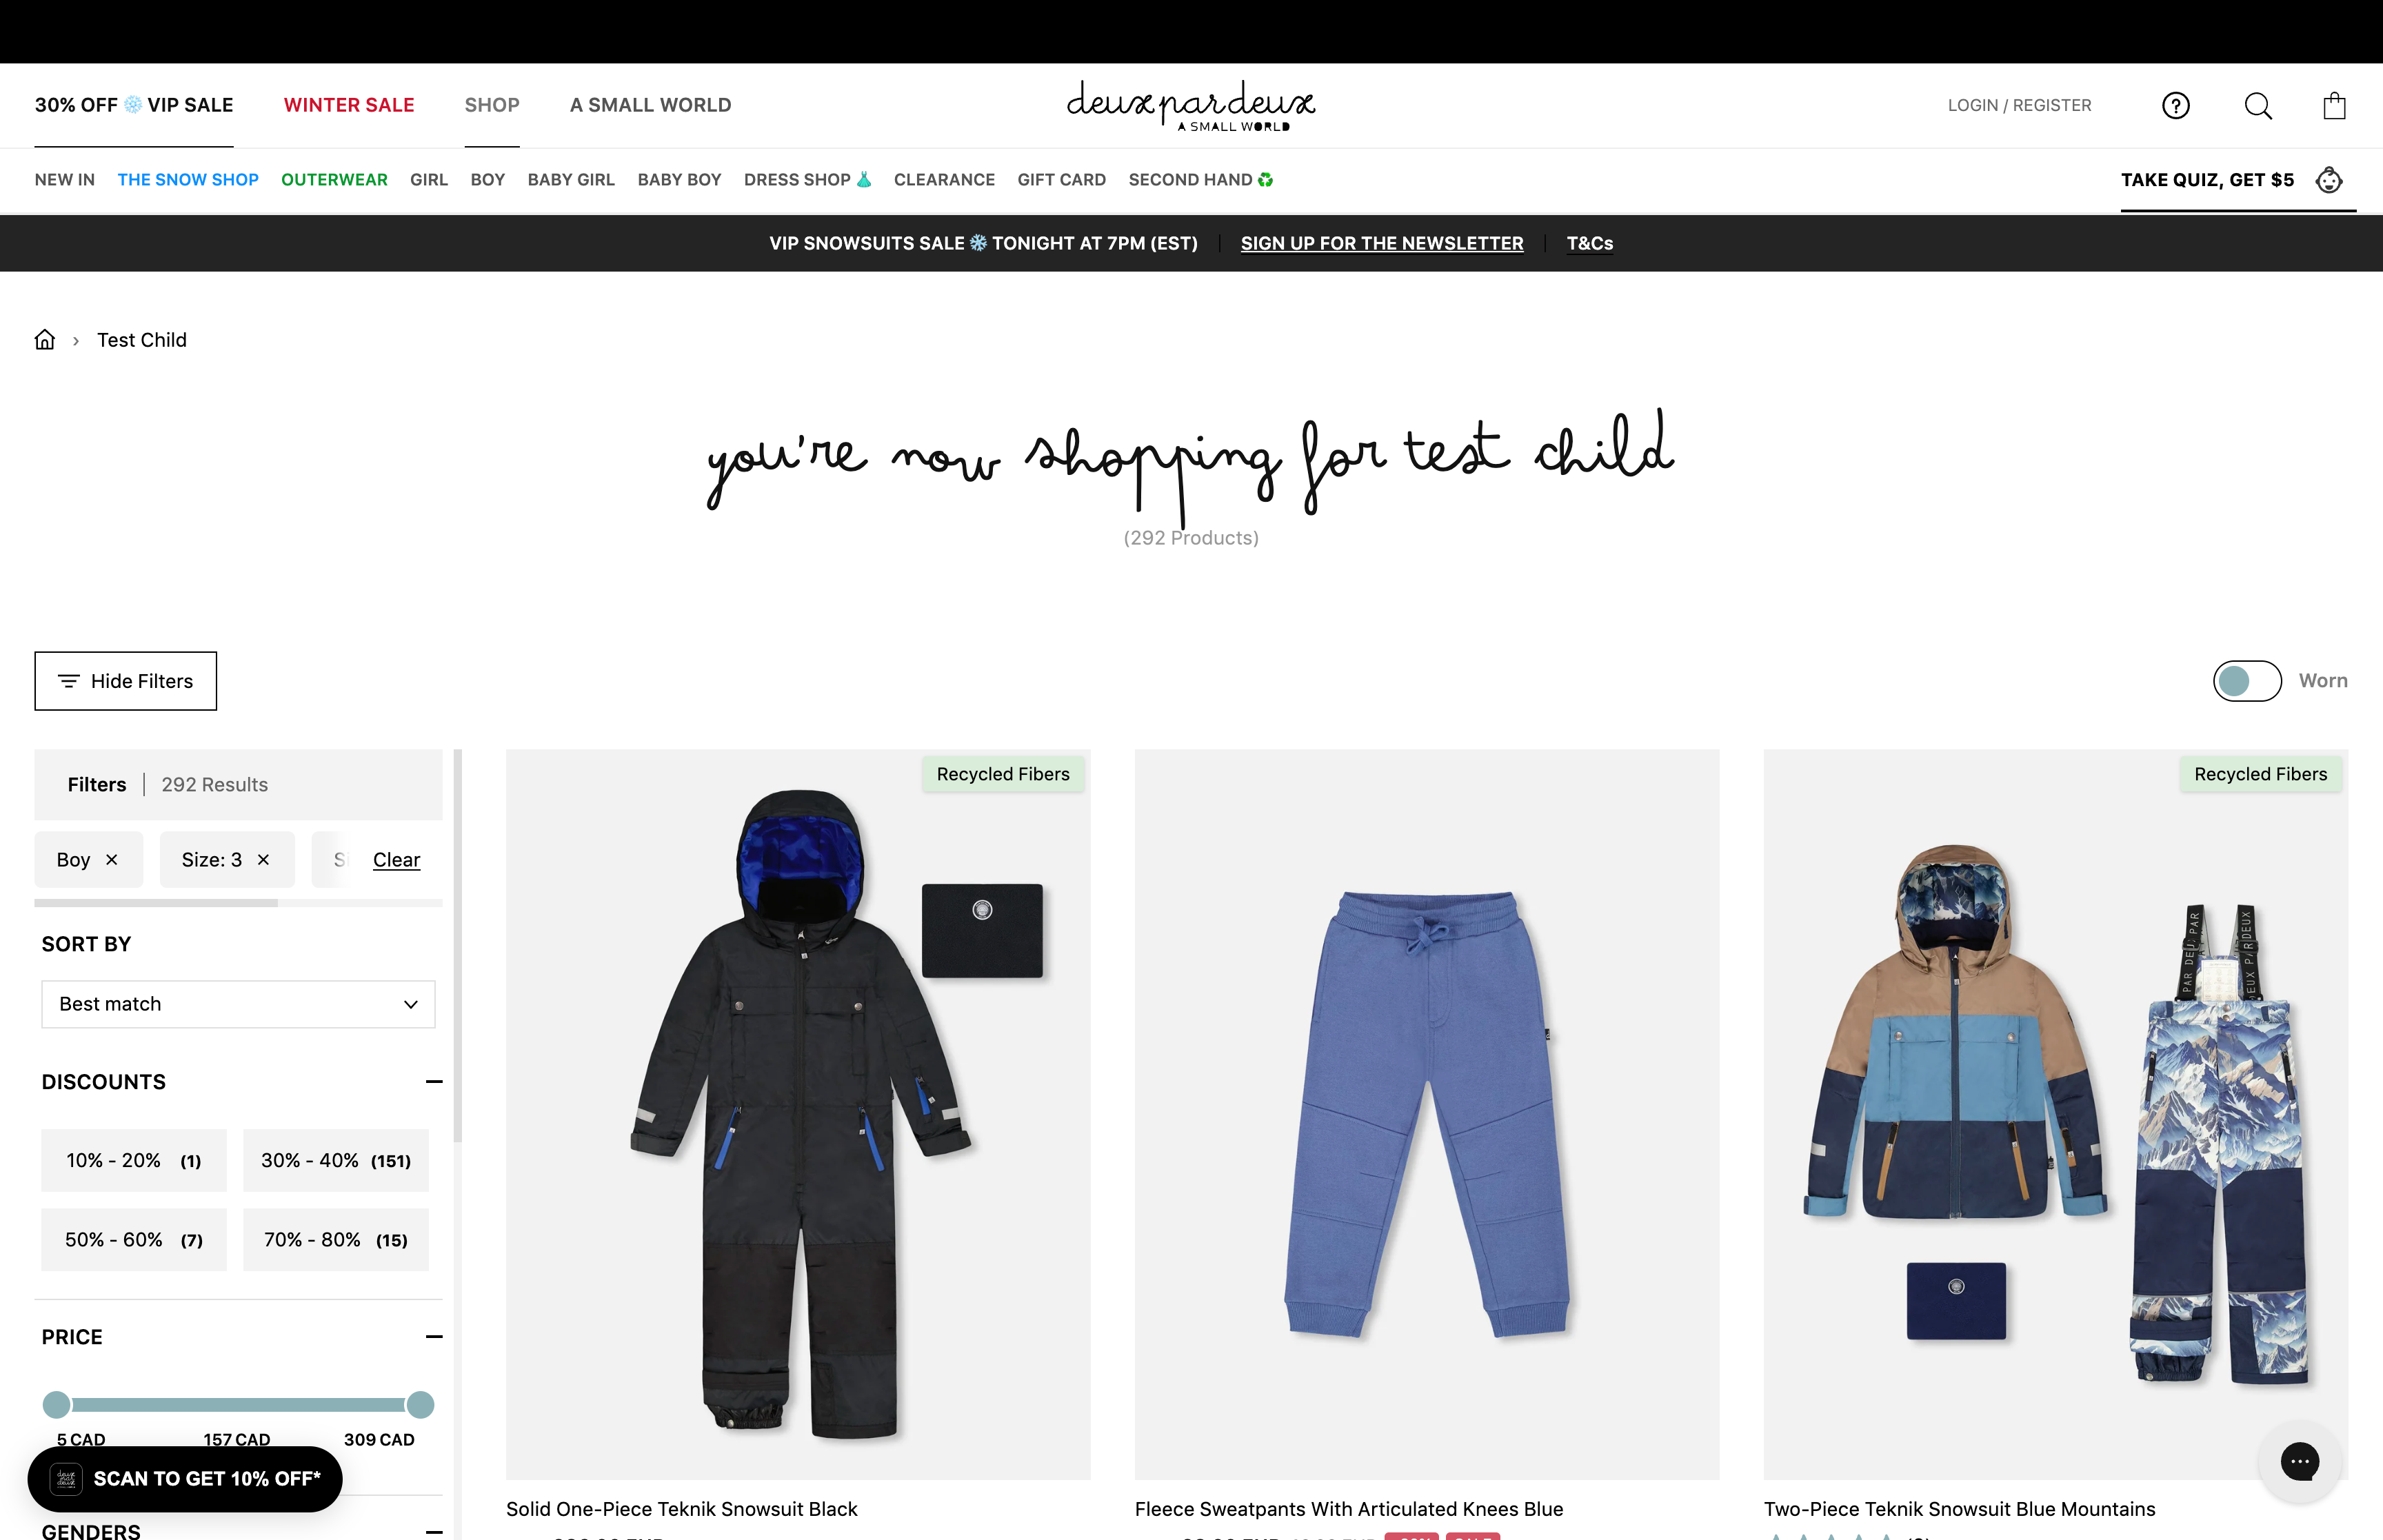Remove the Size: 3 filter chip
Image resolution: width=2383 pixels, height=1540 pixels.
tap(263, 860)
